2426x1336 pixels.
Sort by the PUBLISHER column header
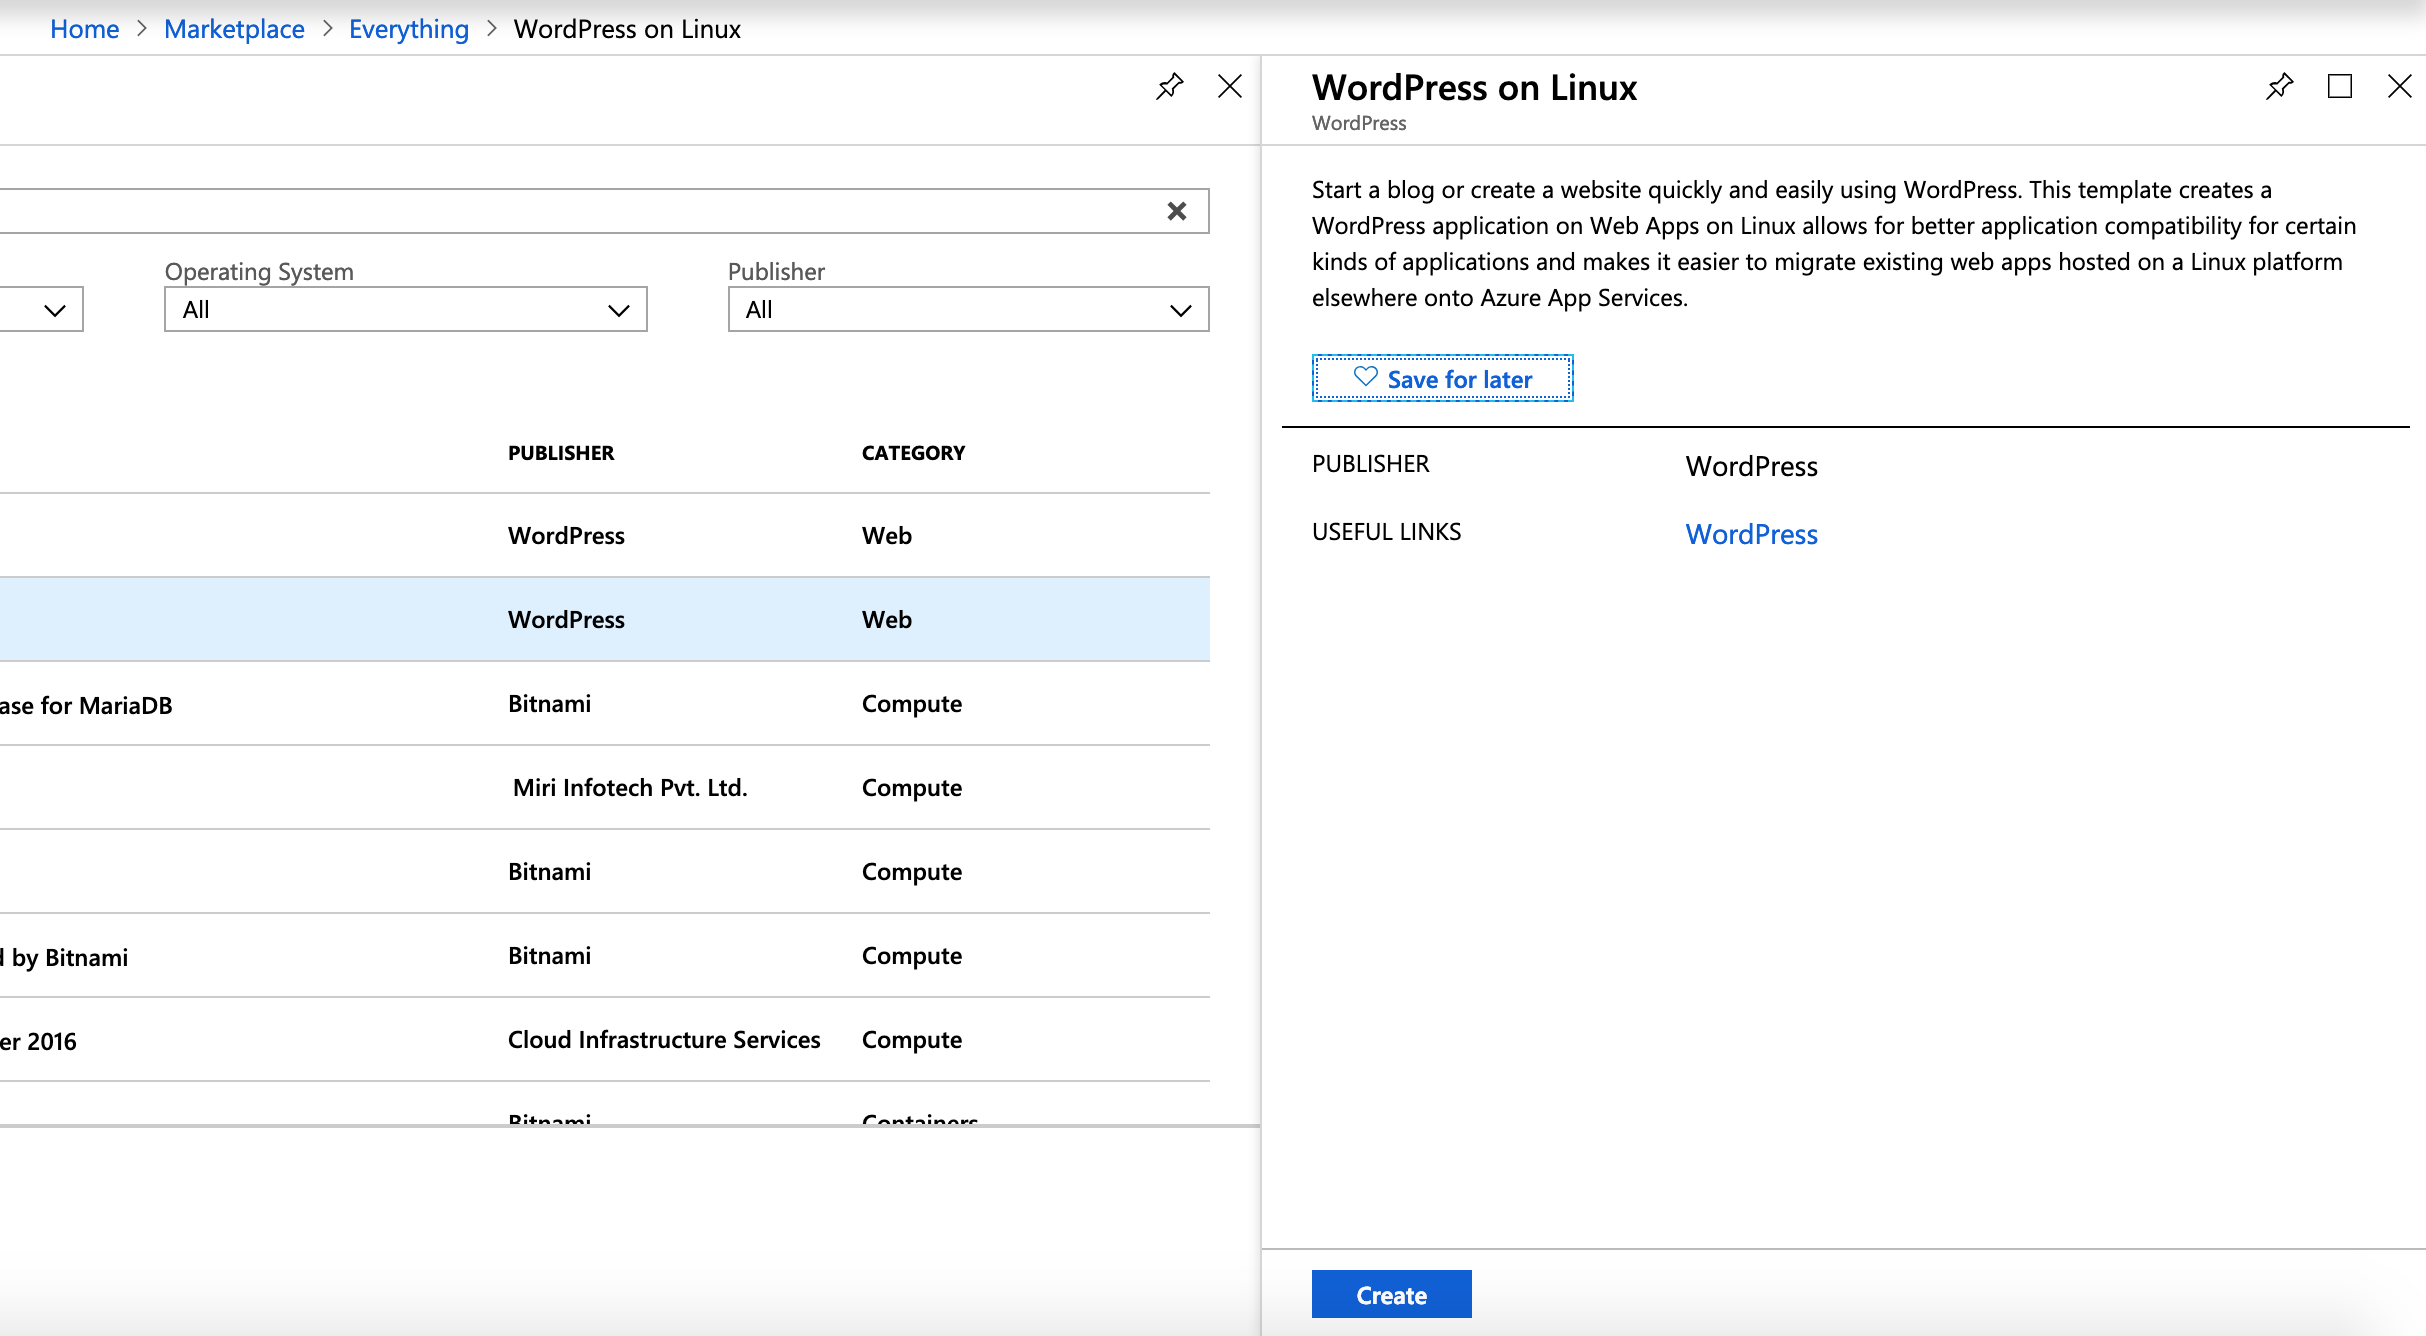tap(561, 453)
